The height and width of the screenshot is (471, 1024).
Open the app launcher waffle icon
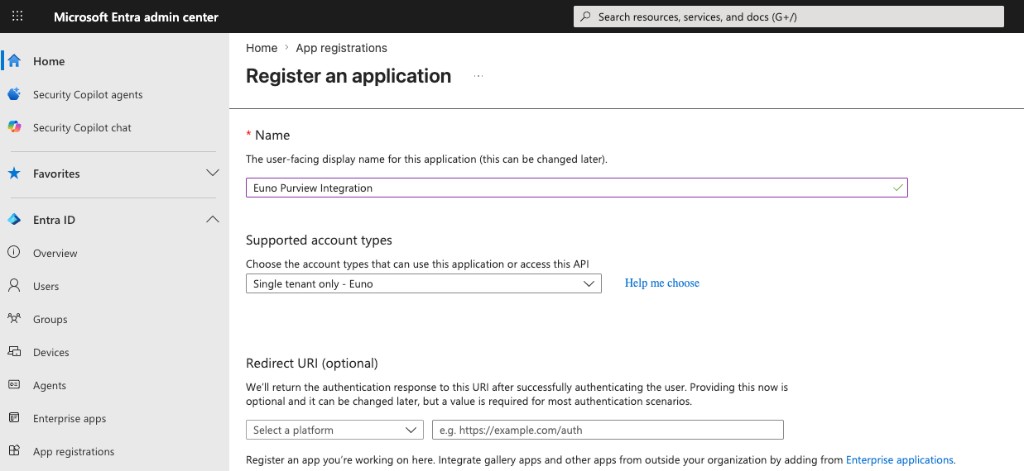point(18,16)
